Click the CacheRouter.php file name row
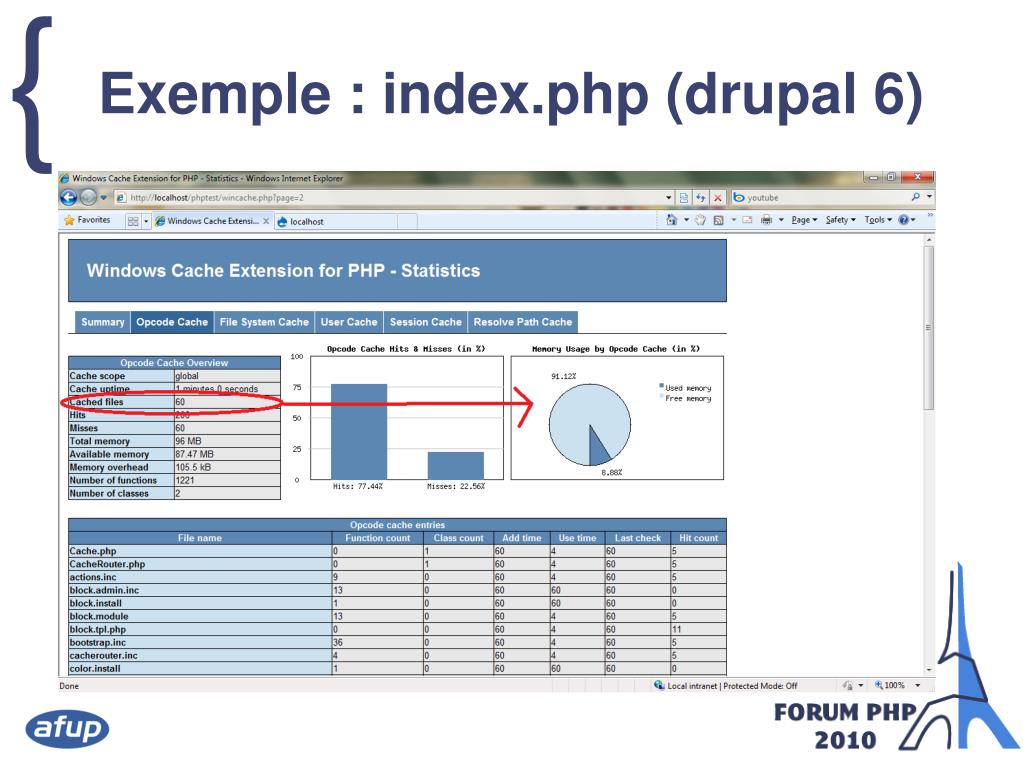 pyautogui.click(x=200, y=564)
